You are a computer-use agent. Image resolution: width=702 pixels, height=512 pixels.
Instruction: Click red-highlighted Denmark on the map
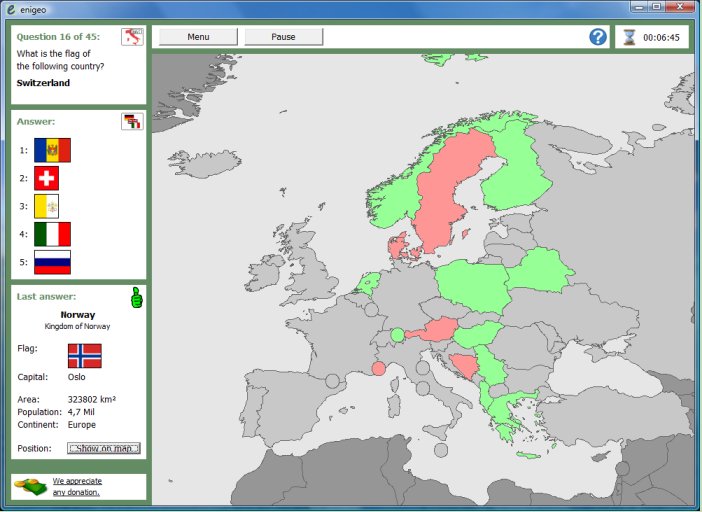(398, 247)
